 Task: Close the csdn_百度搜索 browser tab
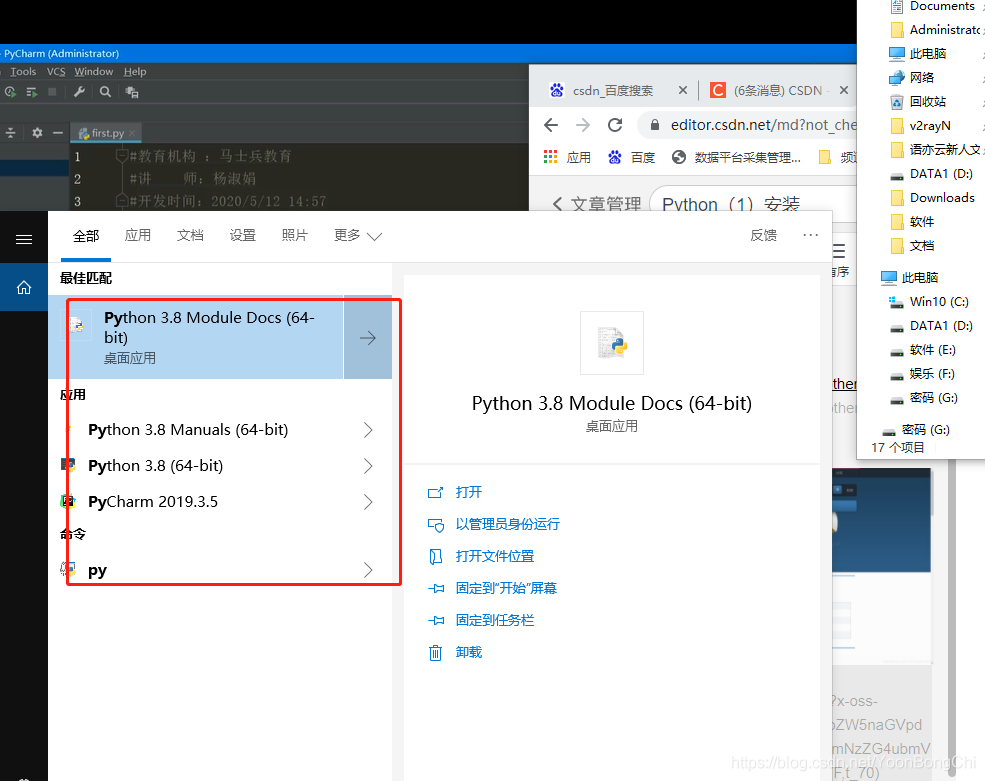click(x=683, y=90)
